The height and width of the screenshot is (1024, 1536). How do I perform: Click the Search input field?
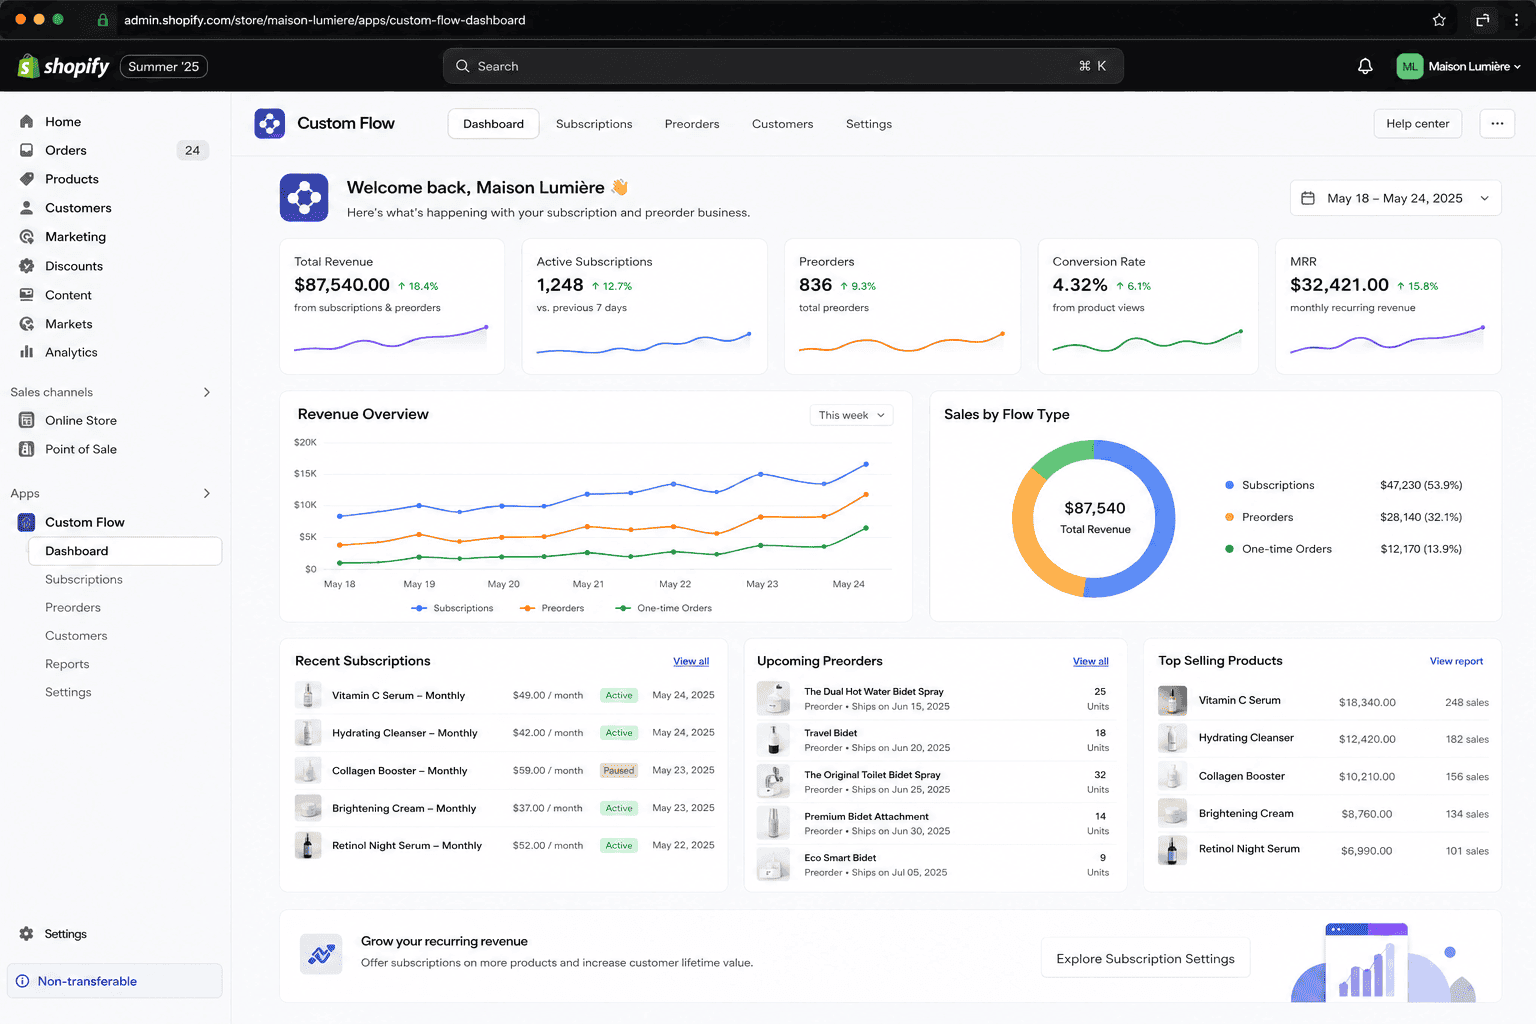click(x=783, y=66)
